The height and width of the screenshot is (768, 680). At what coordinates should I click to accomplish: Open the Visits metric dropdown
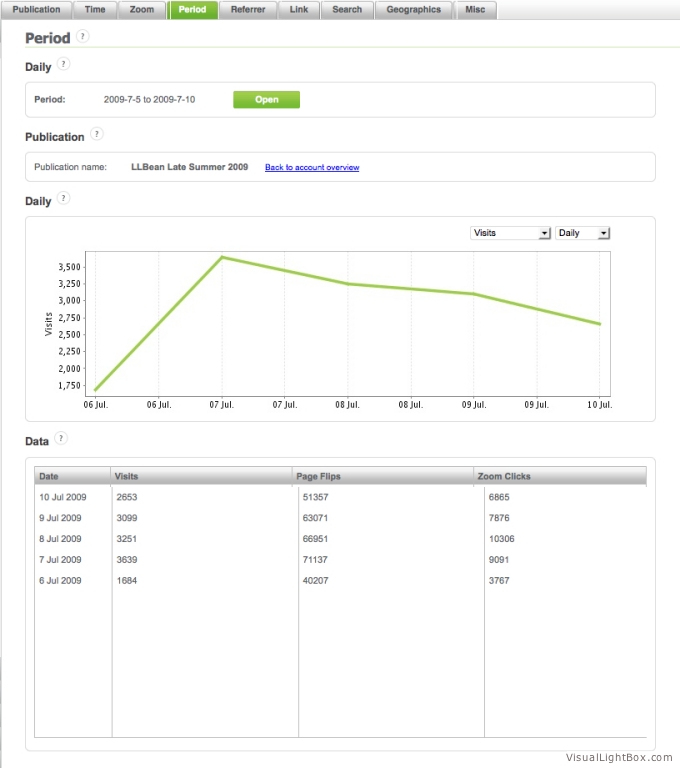(x=510, y=233)
